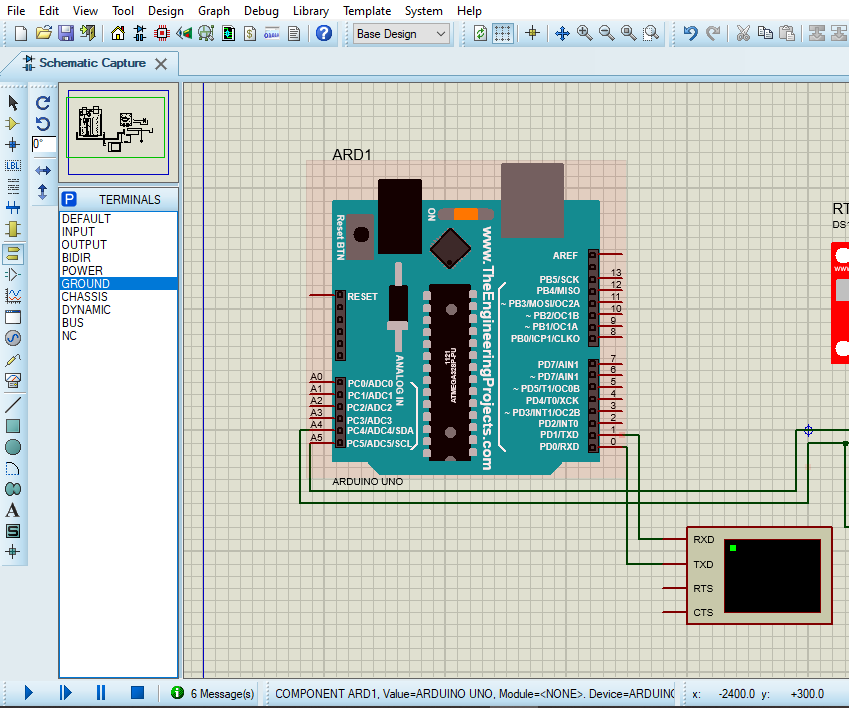Select the Virtual Instruments Mode icon

[11, 379]
